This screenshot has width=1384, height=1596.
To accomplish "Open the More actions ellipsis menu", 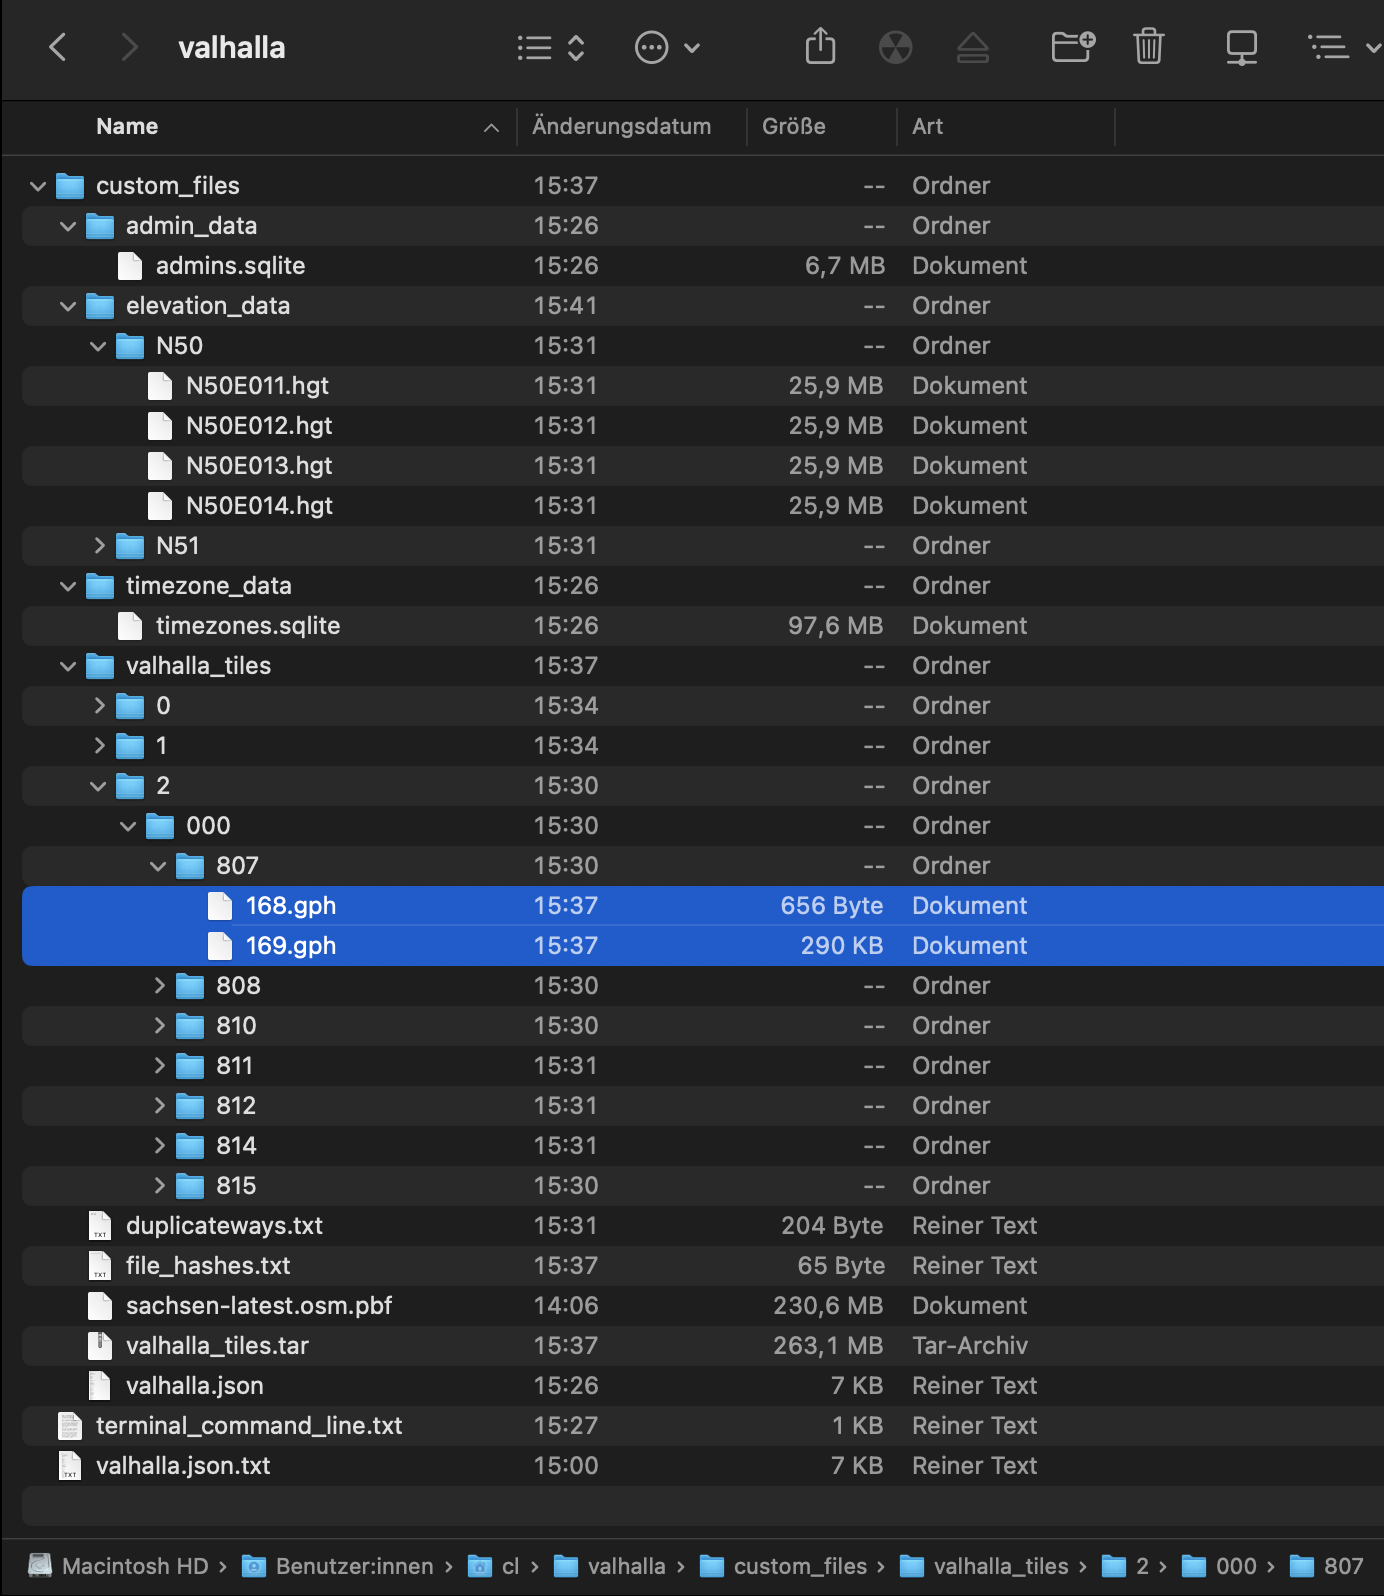I will tap(667, 47).
